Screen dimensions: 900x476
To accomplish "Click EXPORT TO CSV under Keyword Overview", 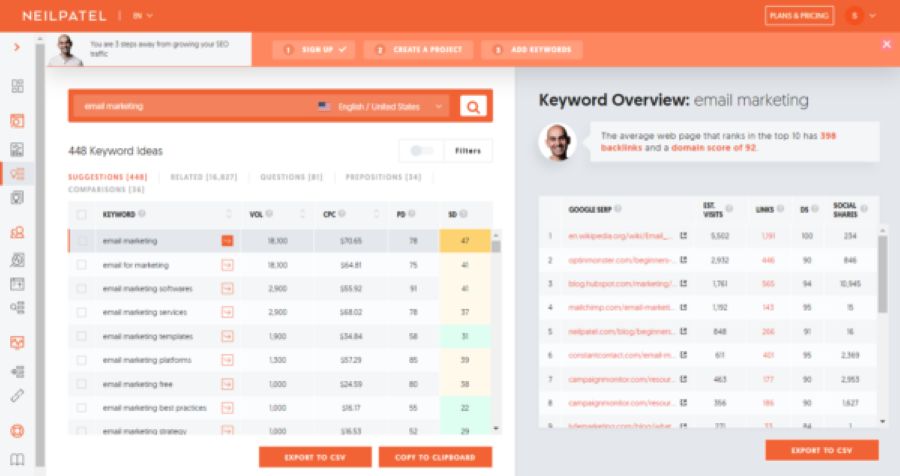I will [821, 450].
